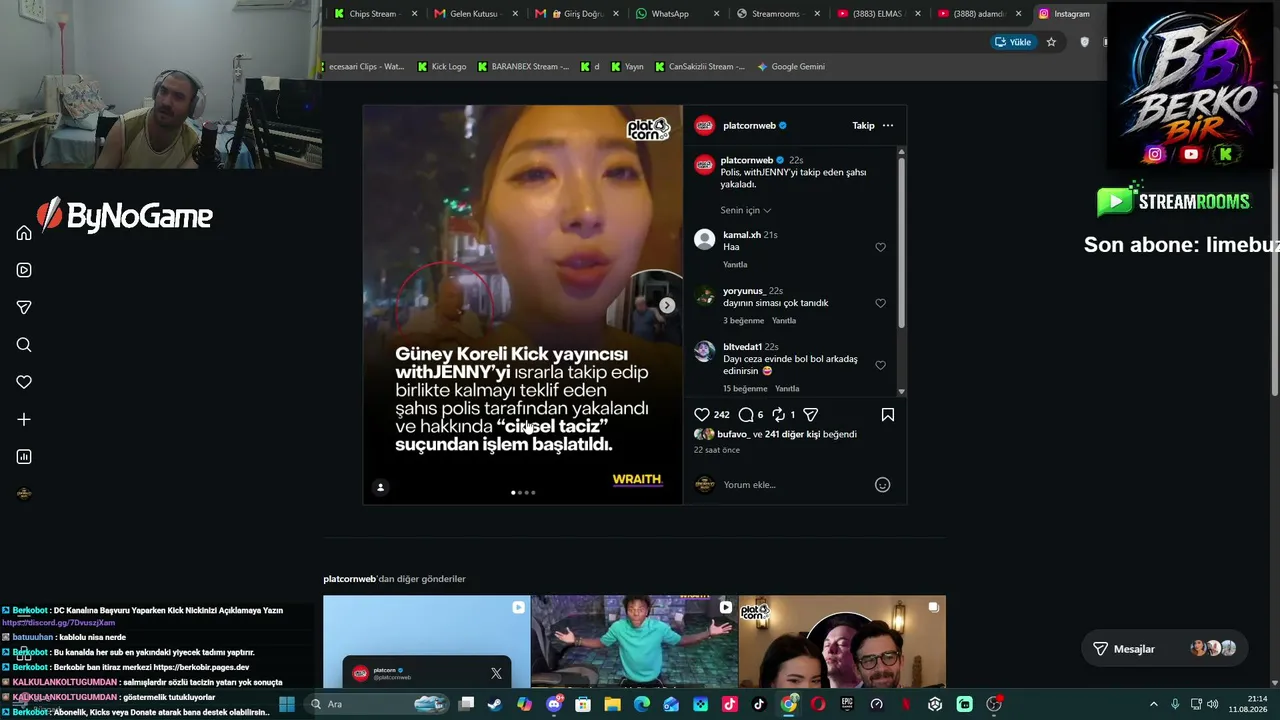Open the discord.gg link in stream chat
The width and height of the screenshot is (1280, 720).
click(x=58, y=623)
